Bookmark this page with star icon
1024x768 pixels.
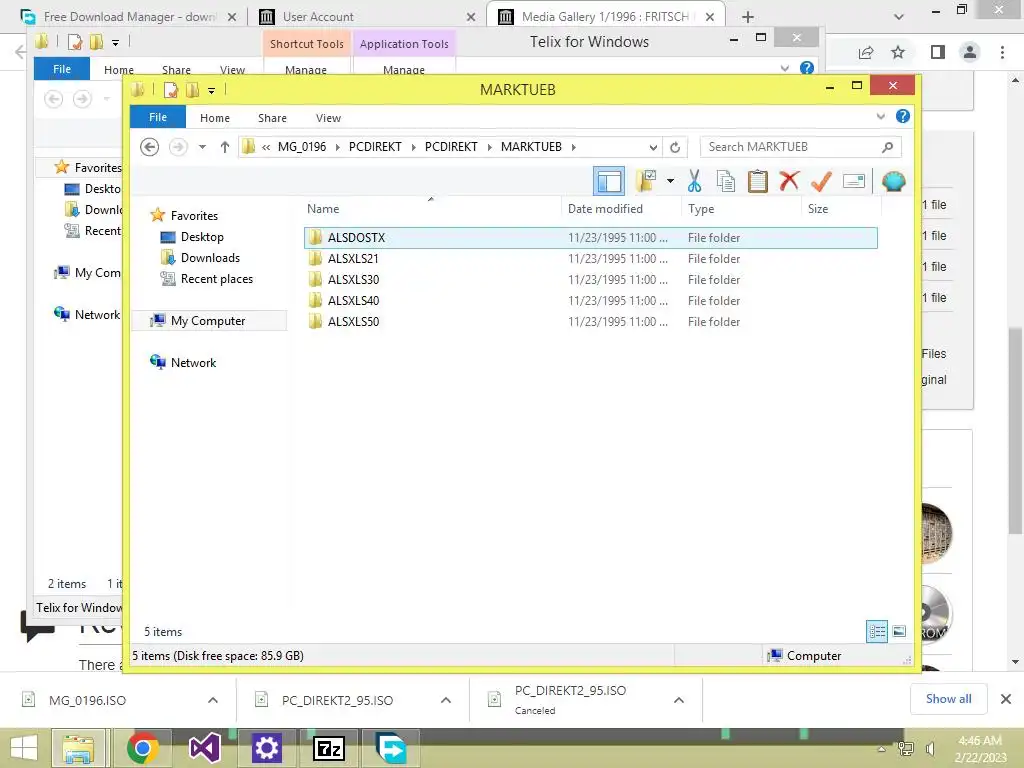(x=898, y=52)
